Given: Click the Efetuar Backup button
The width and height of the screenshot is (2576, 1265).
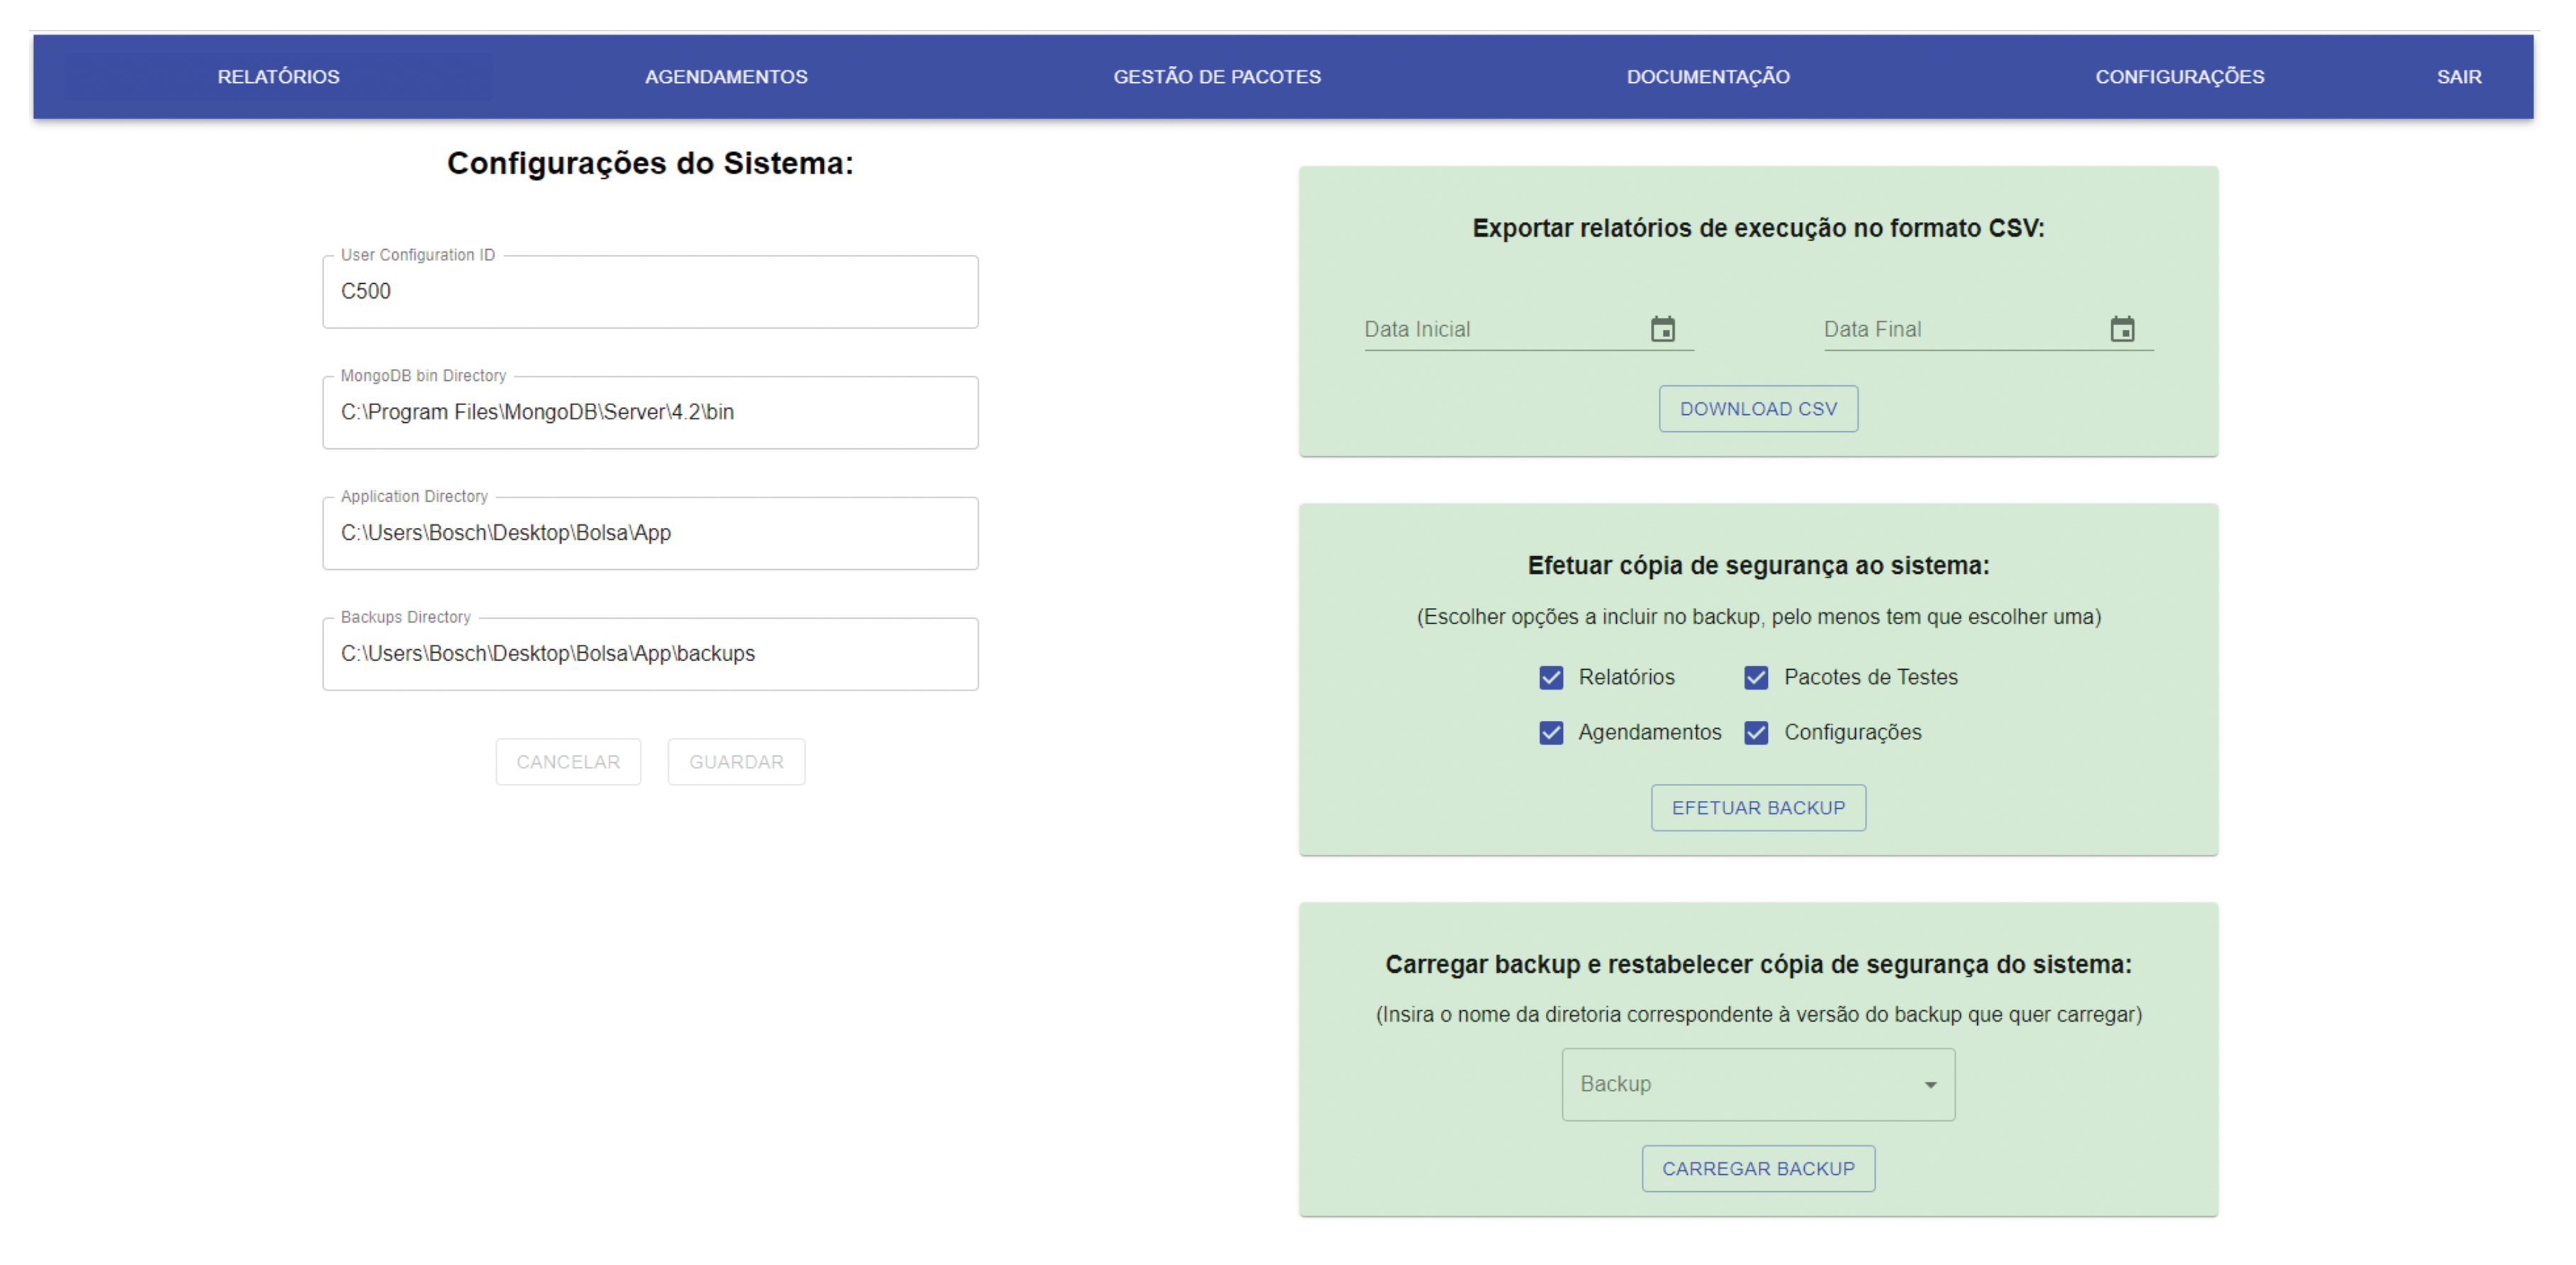Looking at the screenshot, I should 1758,807.
